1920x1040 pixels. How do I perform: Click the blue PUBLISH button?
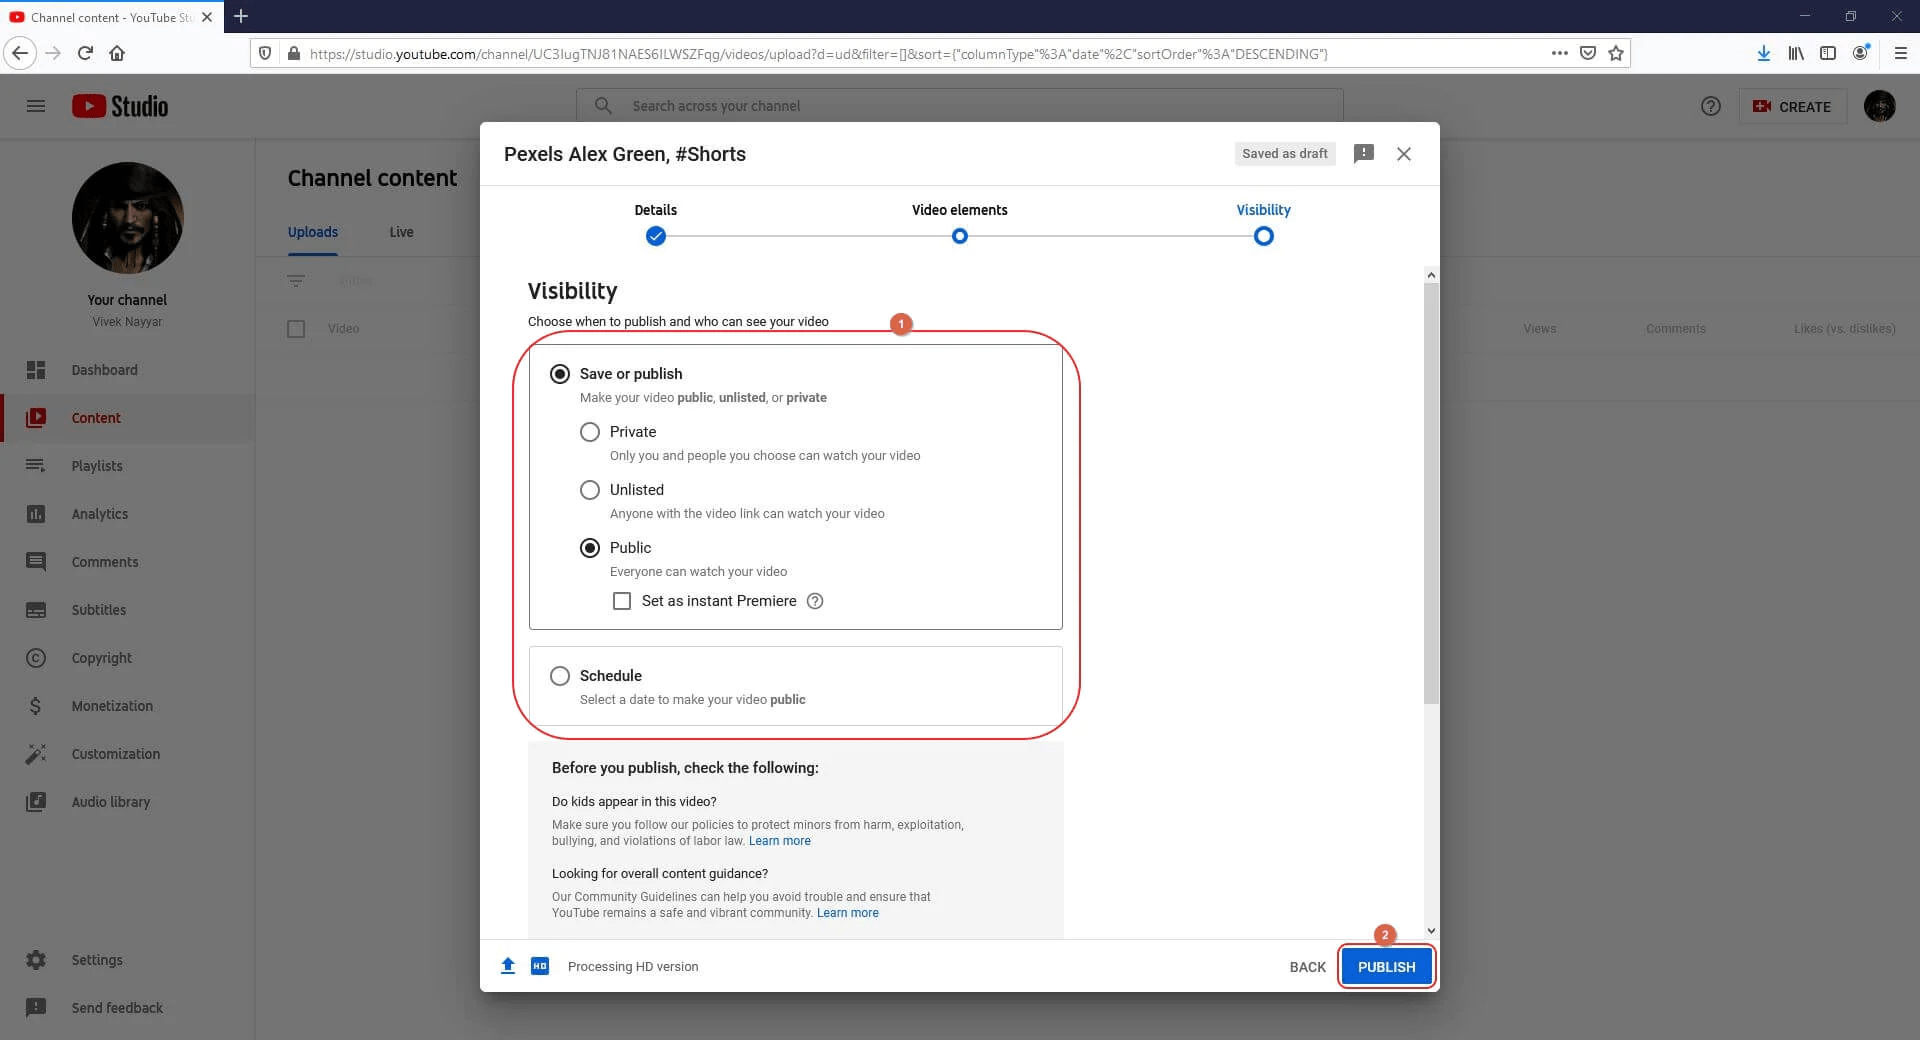(x=1387, y=967)
